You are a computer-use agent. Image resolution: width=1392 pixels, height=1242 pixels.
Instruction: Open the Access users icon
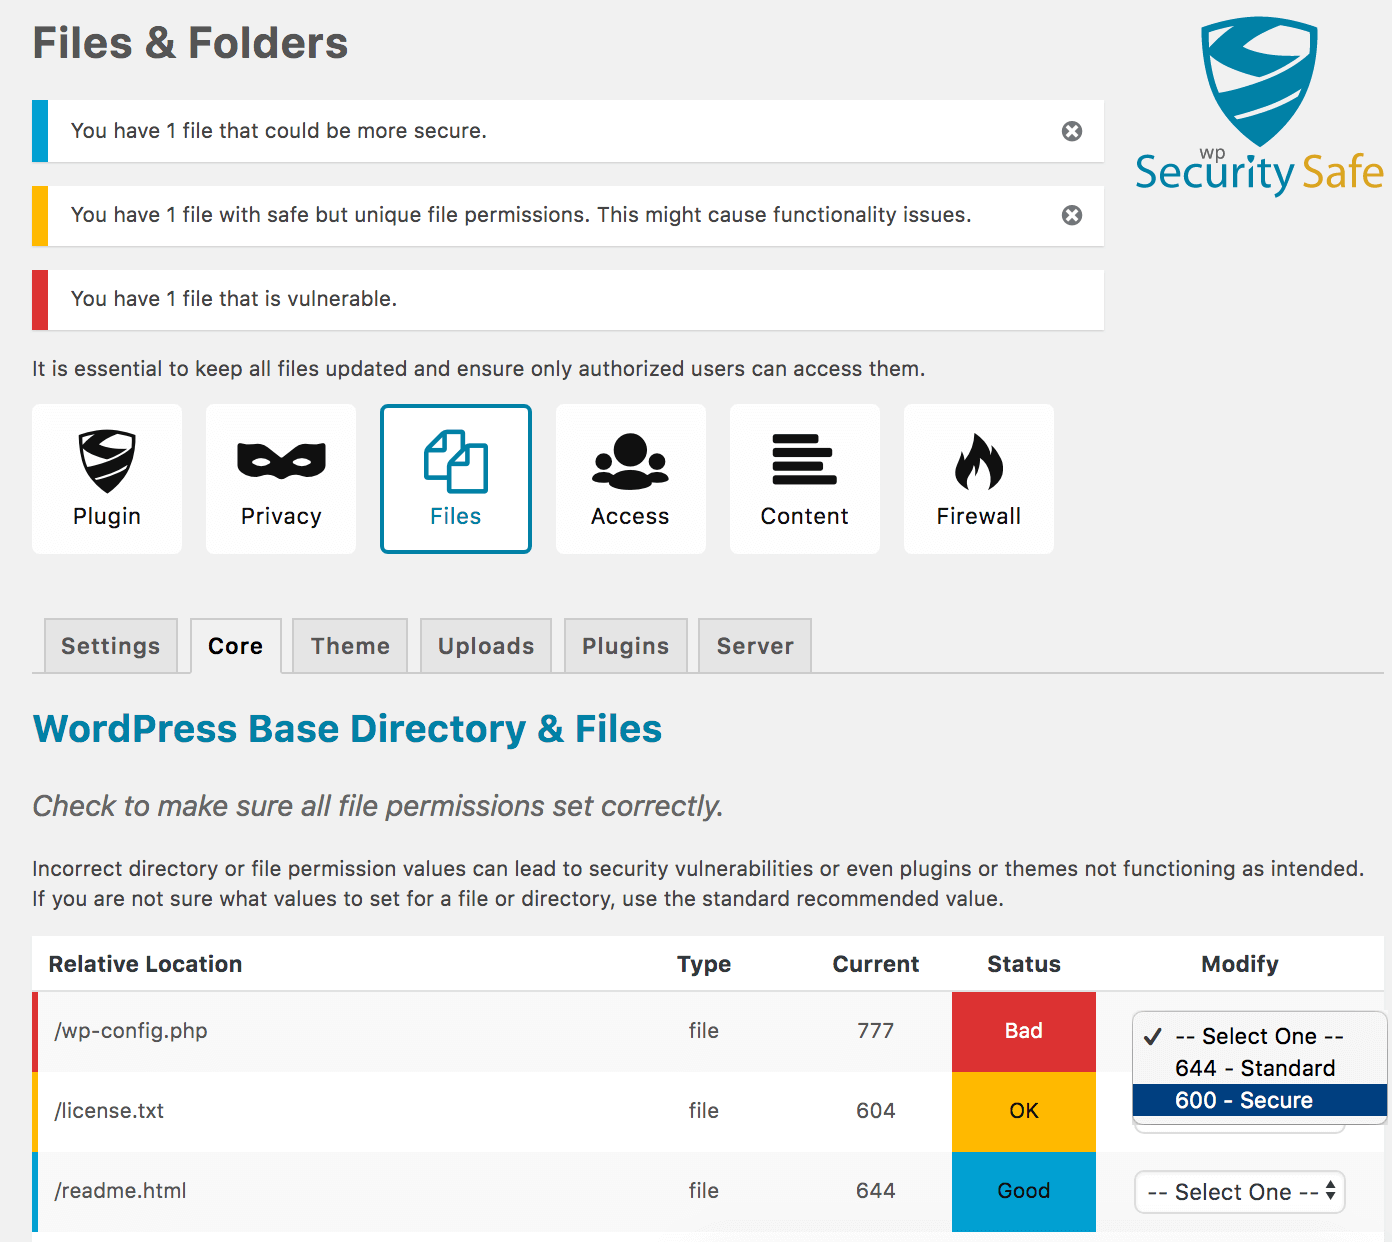(630, 478)
